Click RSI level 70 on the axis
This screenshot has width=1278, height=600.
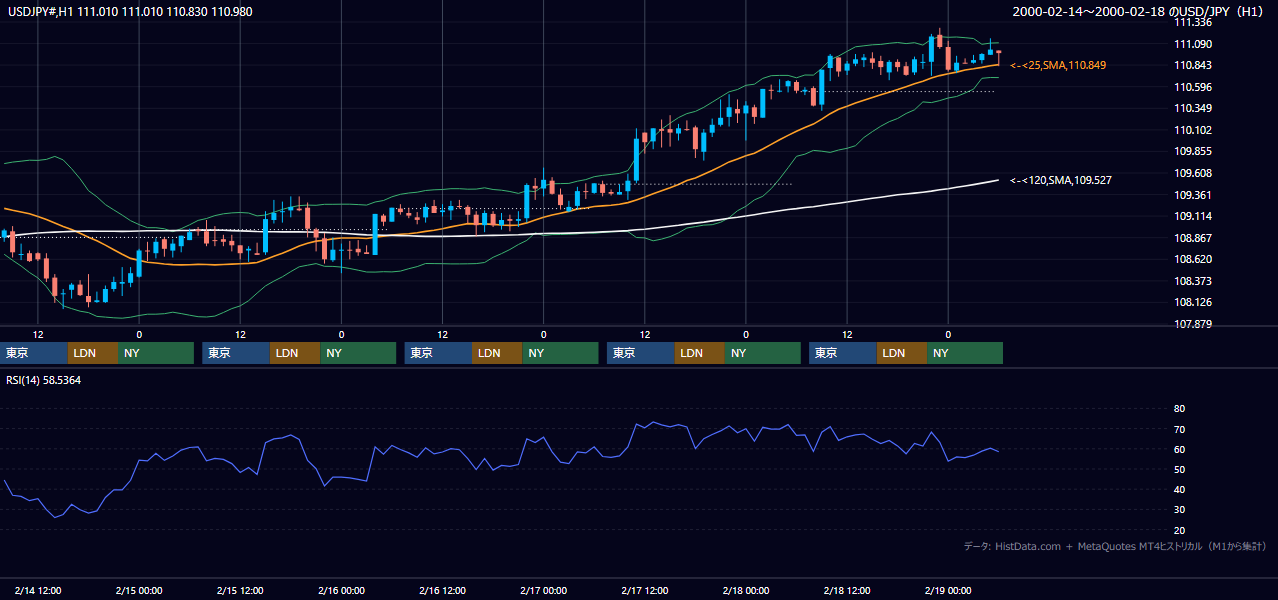point(1179,429)
